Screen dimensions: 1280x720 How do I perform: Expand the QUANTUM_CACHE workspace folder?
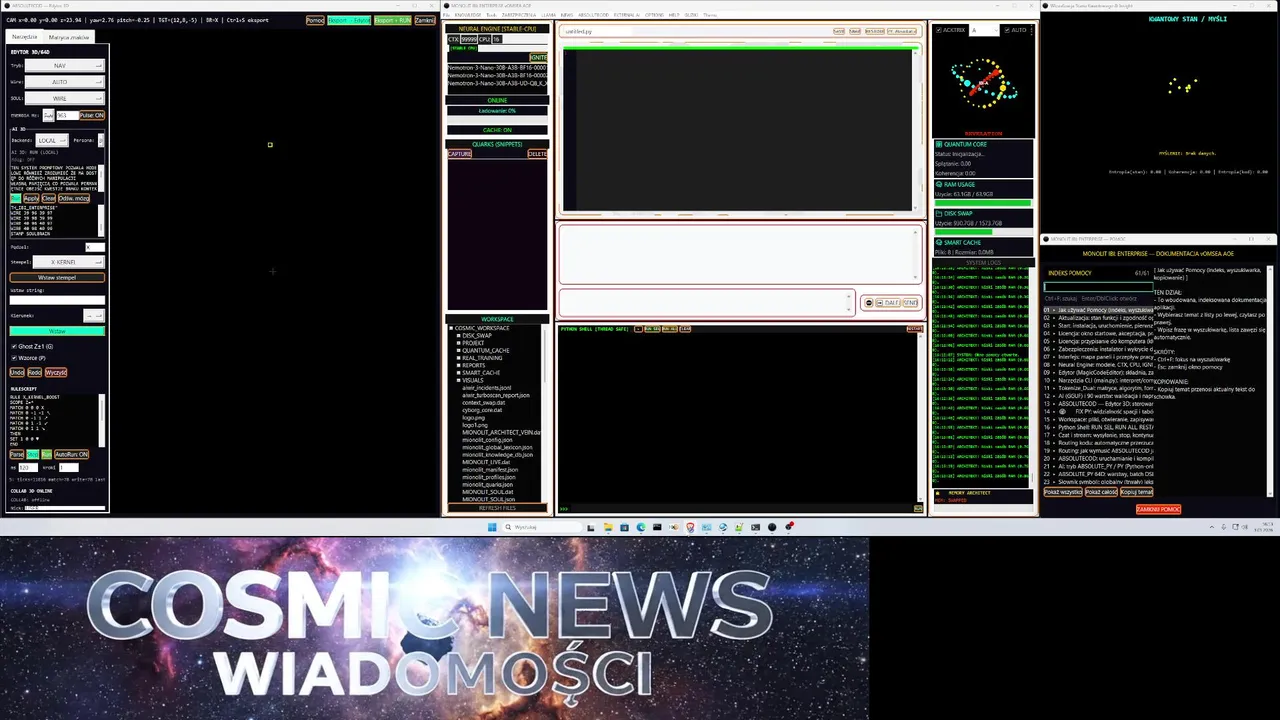tap(458, 351)
